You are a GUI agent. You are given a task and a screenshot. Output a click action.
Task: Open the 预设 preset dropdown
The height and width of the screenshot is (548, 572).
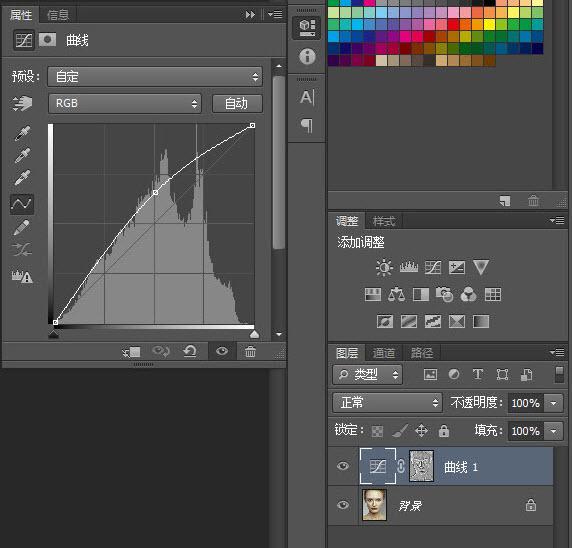tap(155, 77)
